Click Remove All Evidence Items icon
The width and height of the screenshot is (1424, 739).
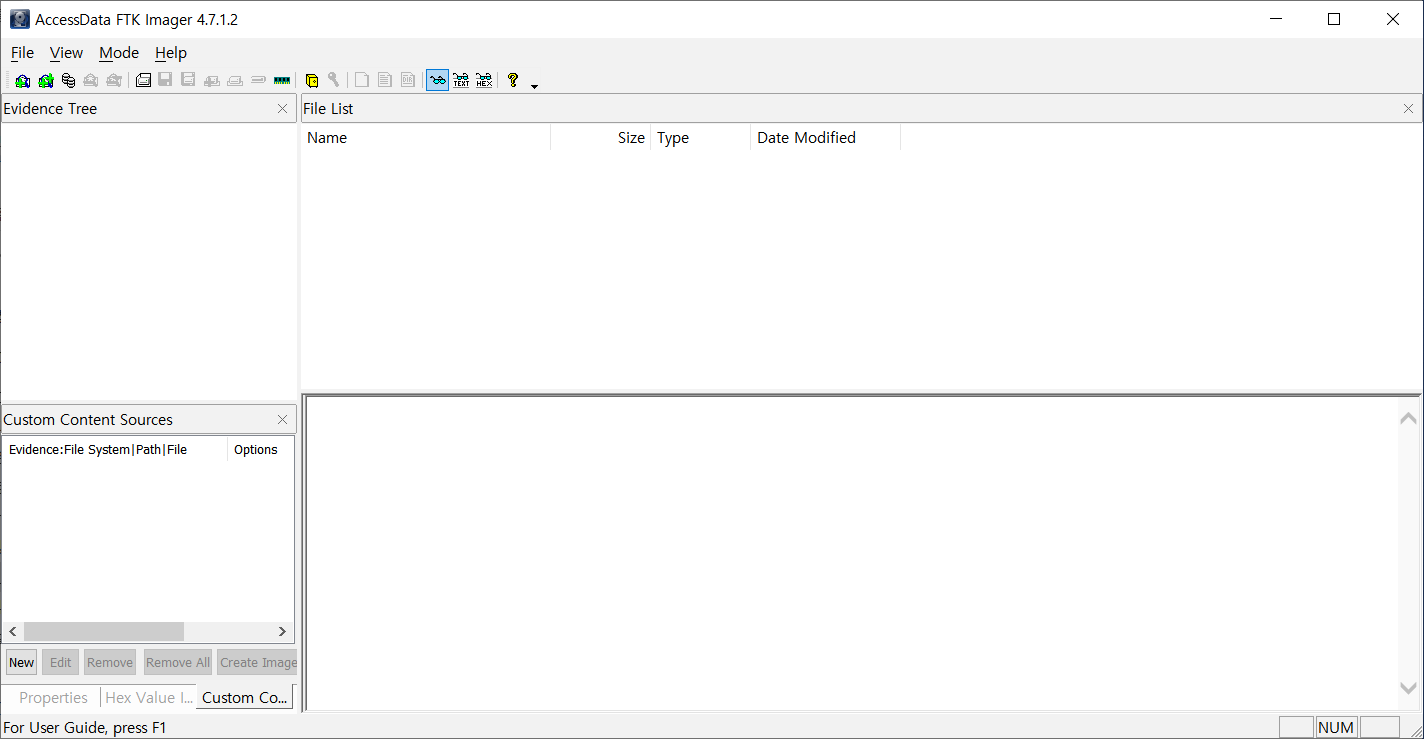(x=114, y=81)
